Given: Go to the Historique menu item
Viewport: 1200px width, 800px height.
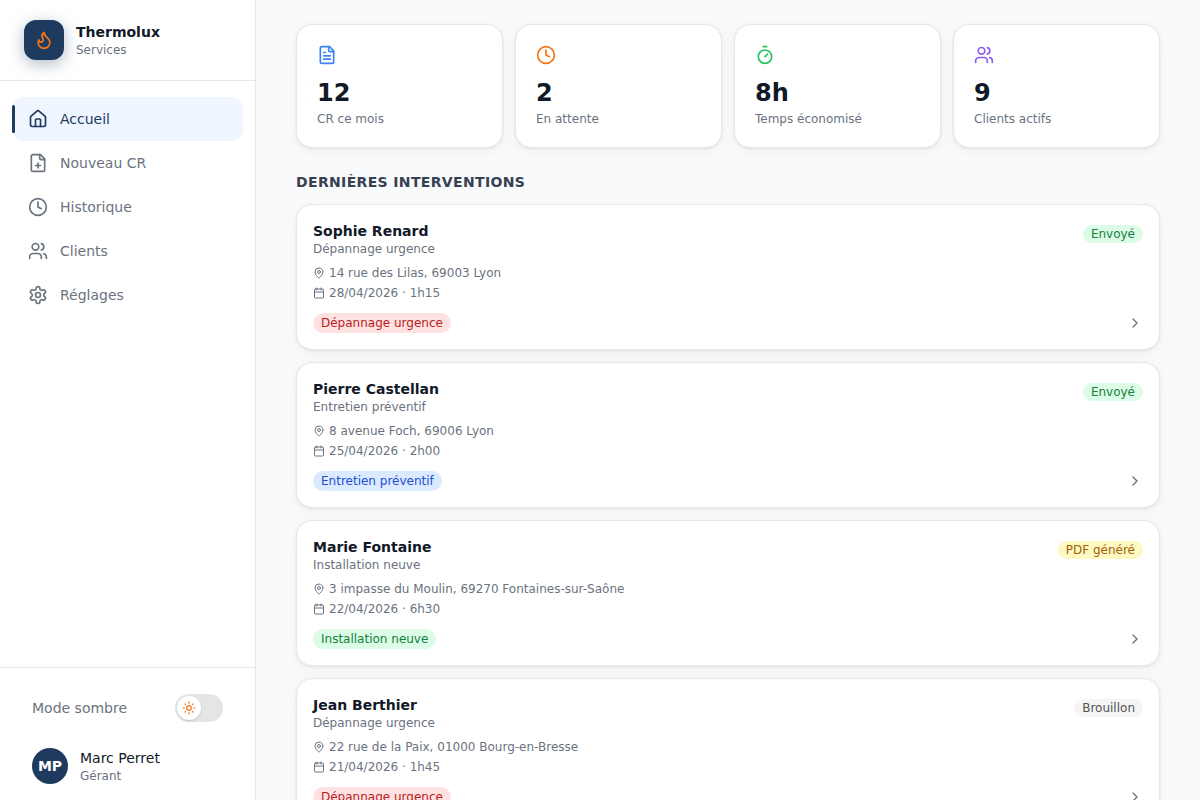Looking at the screenshot, I should (127, 207).
